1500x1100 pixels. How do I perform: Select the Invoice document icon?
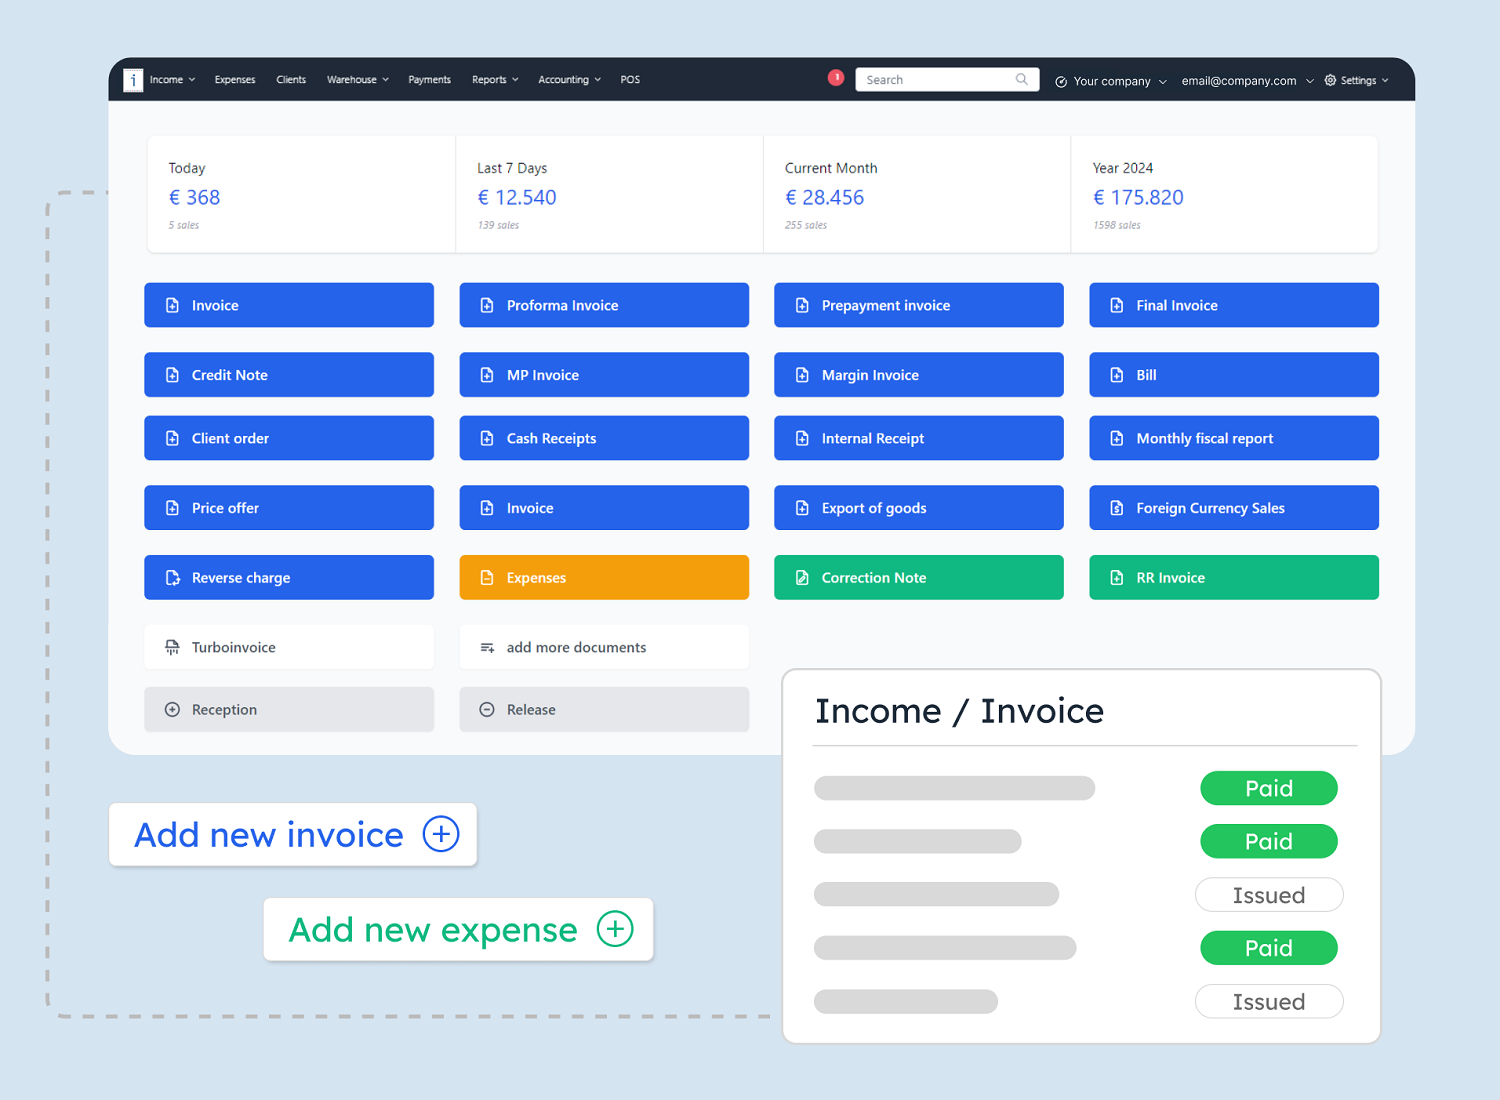(x=172, y=305)
